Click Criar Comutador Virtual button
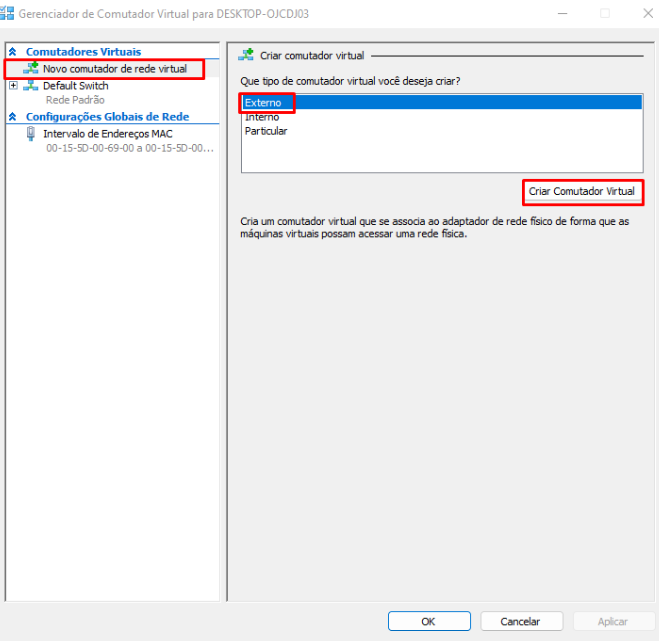Screen dimensions: 659x641 582,192
